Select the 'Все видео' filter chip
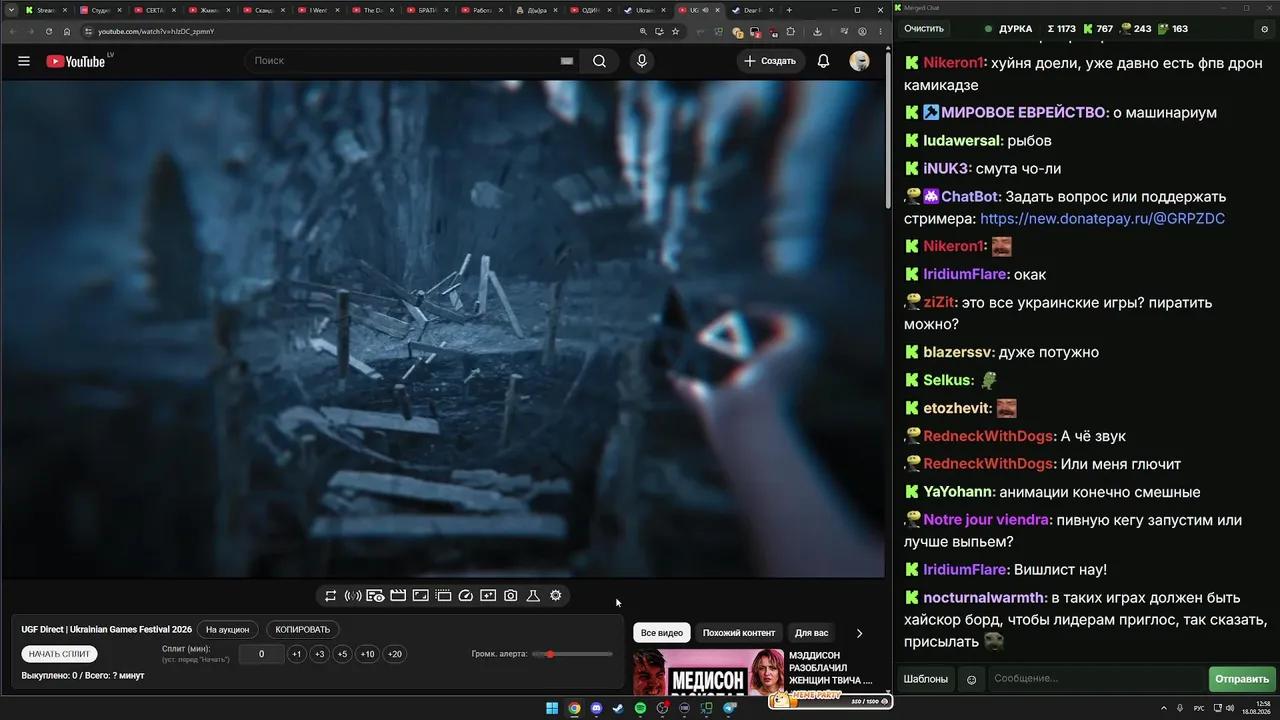 (662, 633)
